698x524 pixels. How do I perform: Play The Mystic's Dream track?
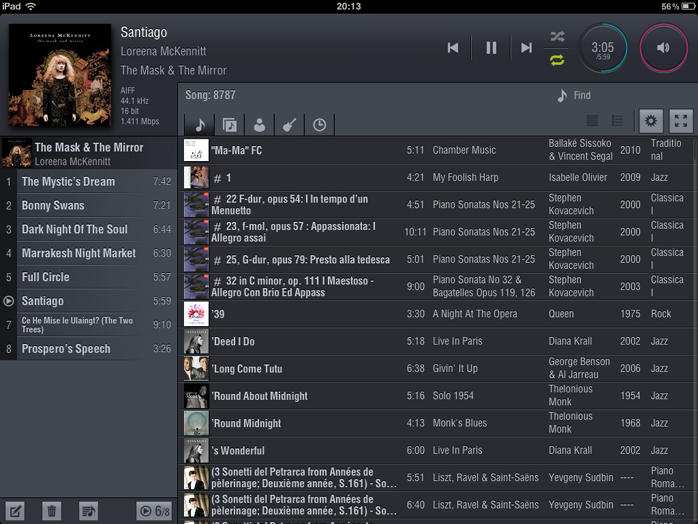pyautogui.click(x=89, y=181)
